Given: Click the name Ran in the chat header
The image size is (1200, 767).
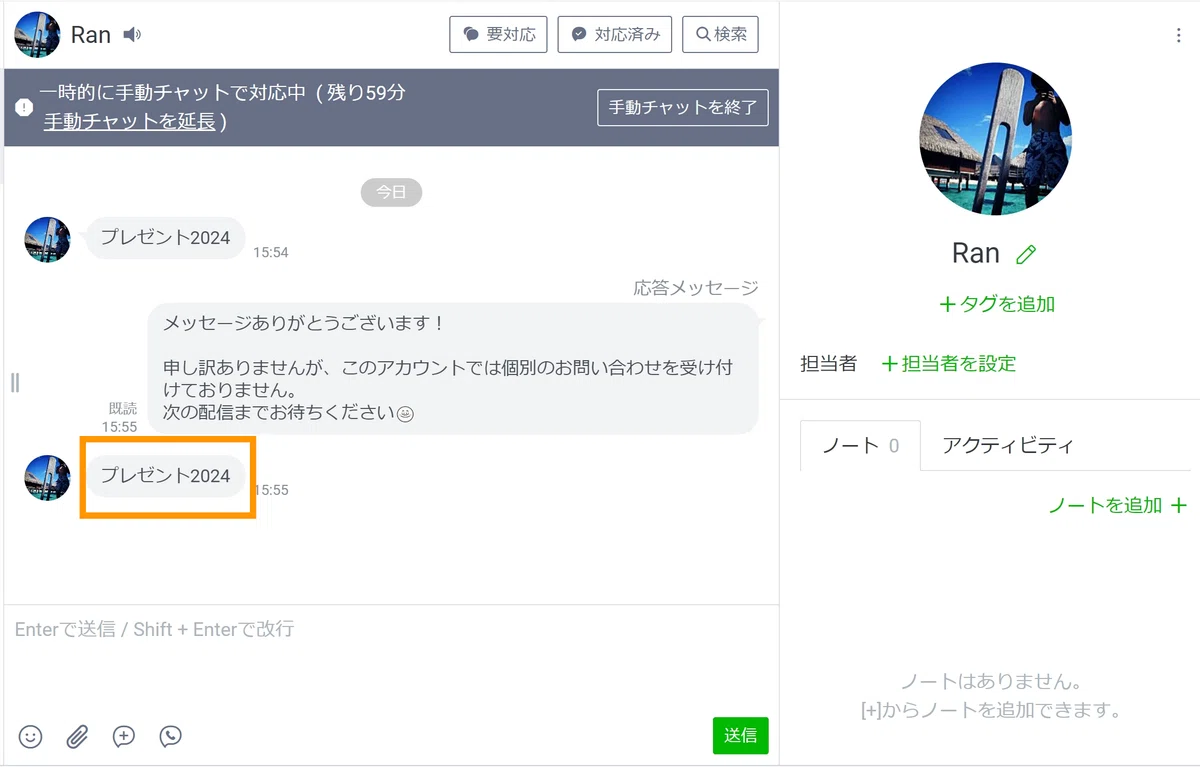Looking at the screenshot, I should point(90,35).
